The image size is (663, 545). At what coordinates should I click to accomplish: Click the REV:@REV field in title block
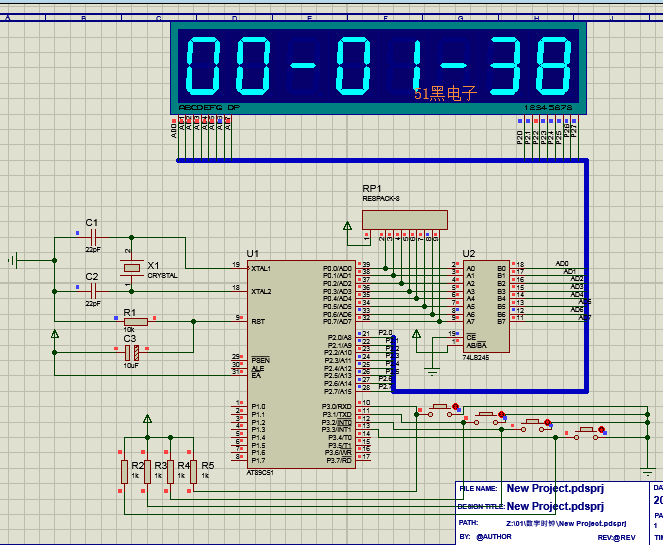[616, 537]
